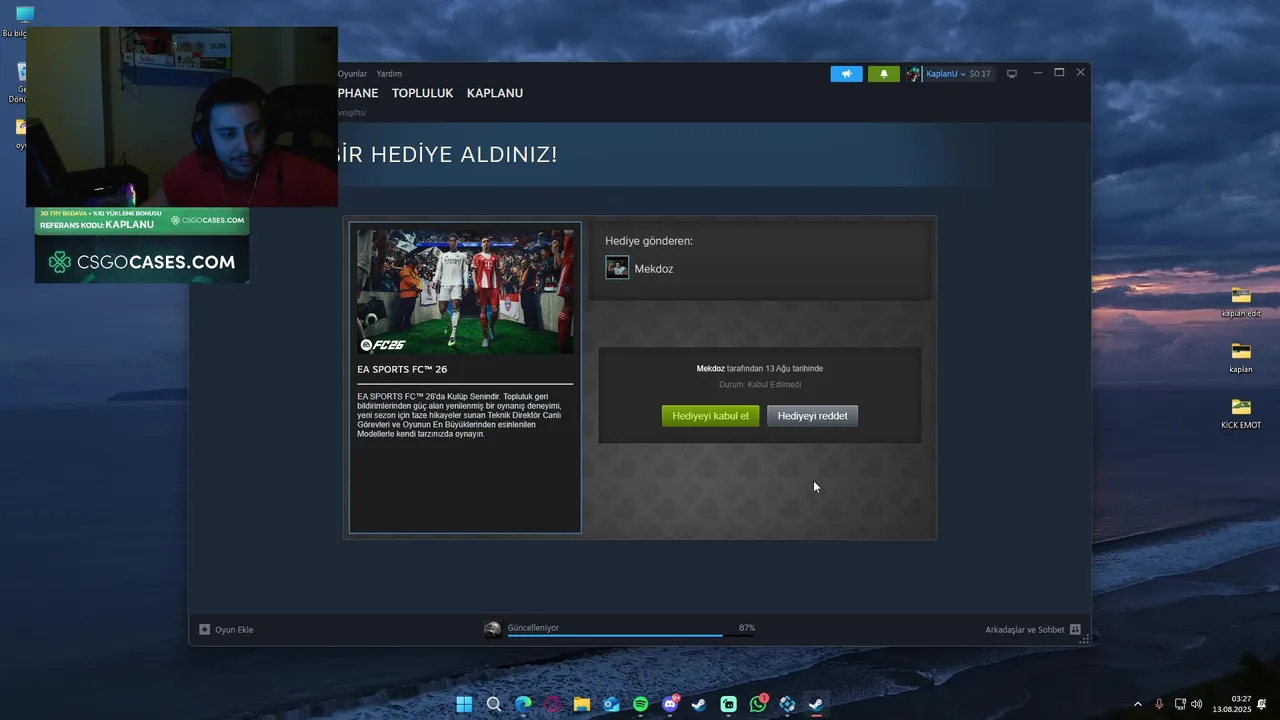Open the Oyunlar menu

tap(352, 74)
